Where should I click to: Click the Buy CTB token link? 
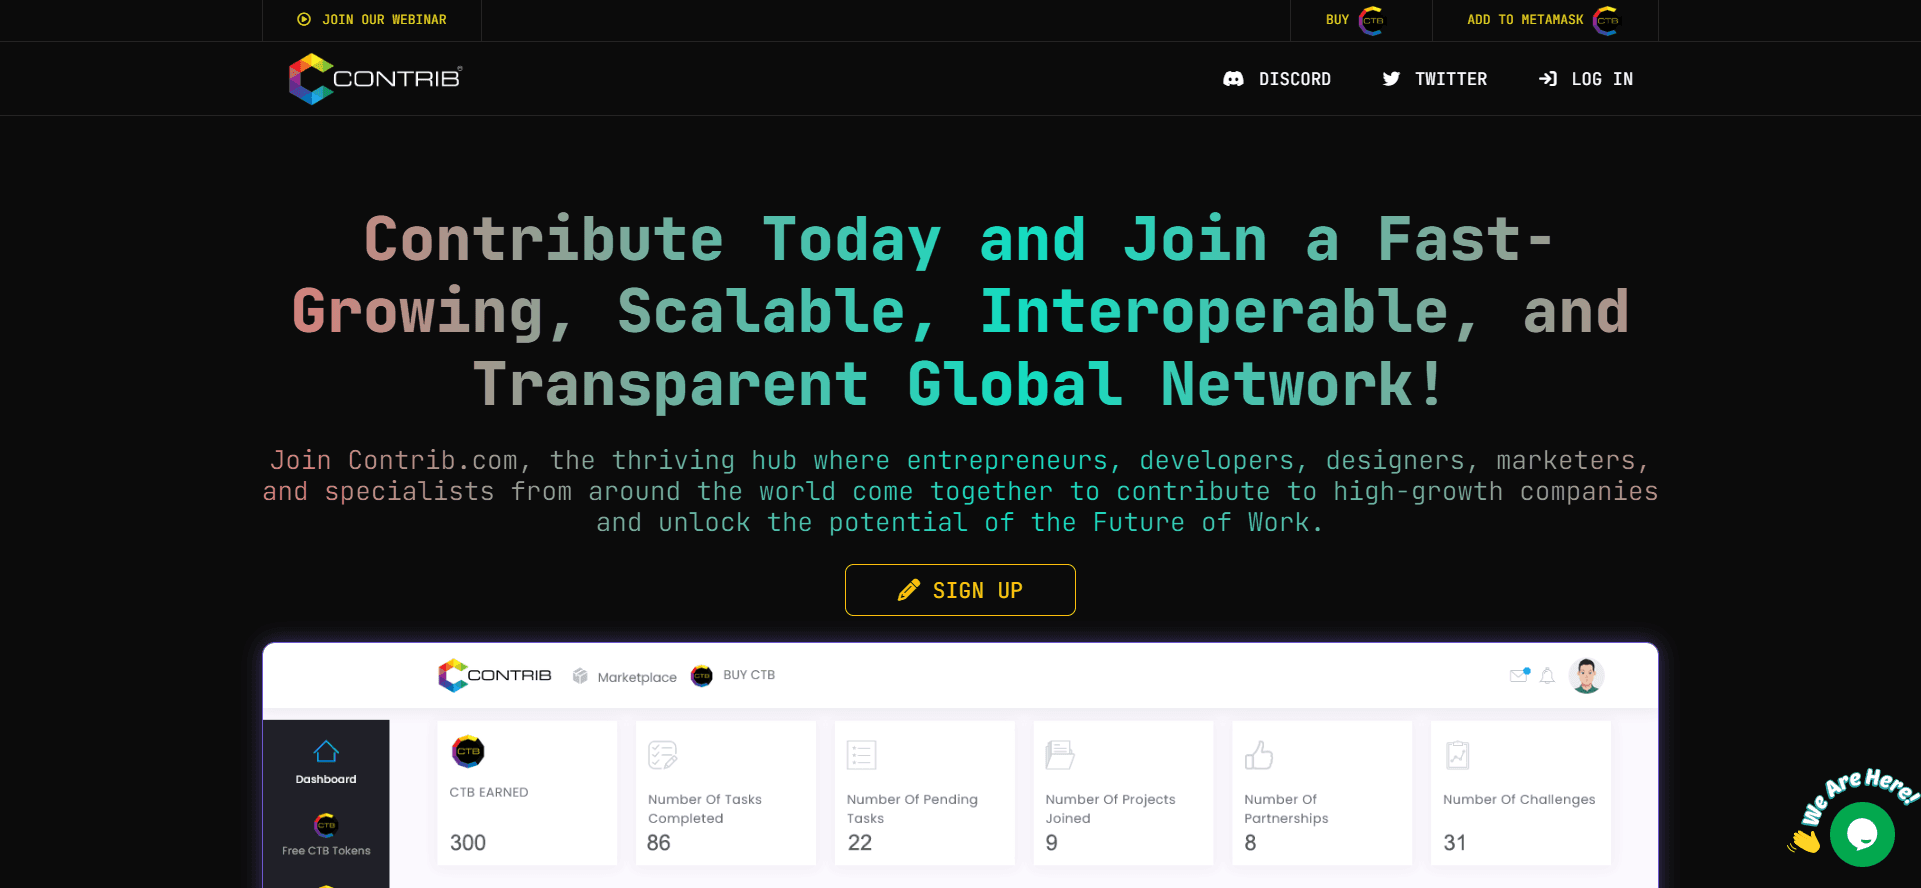(x=1356, y=20)
